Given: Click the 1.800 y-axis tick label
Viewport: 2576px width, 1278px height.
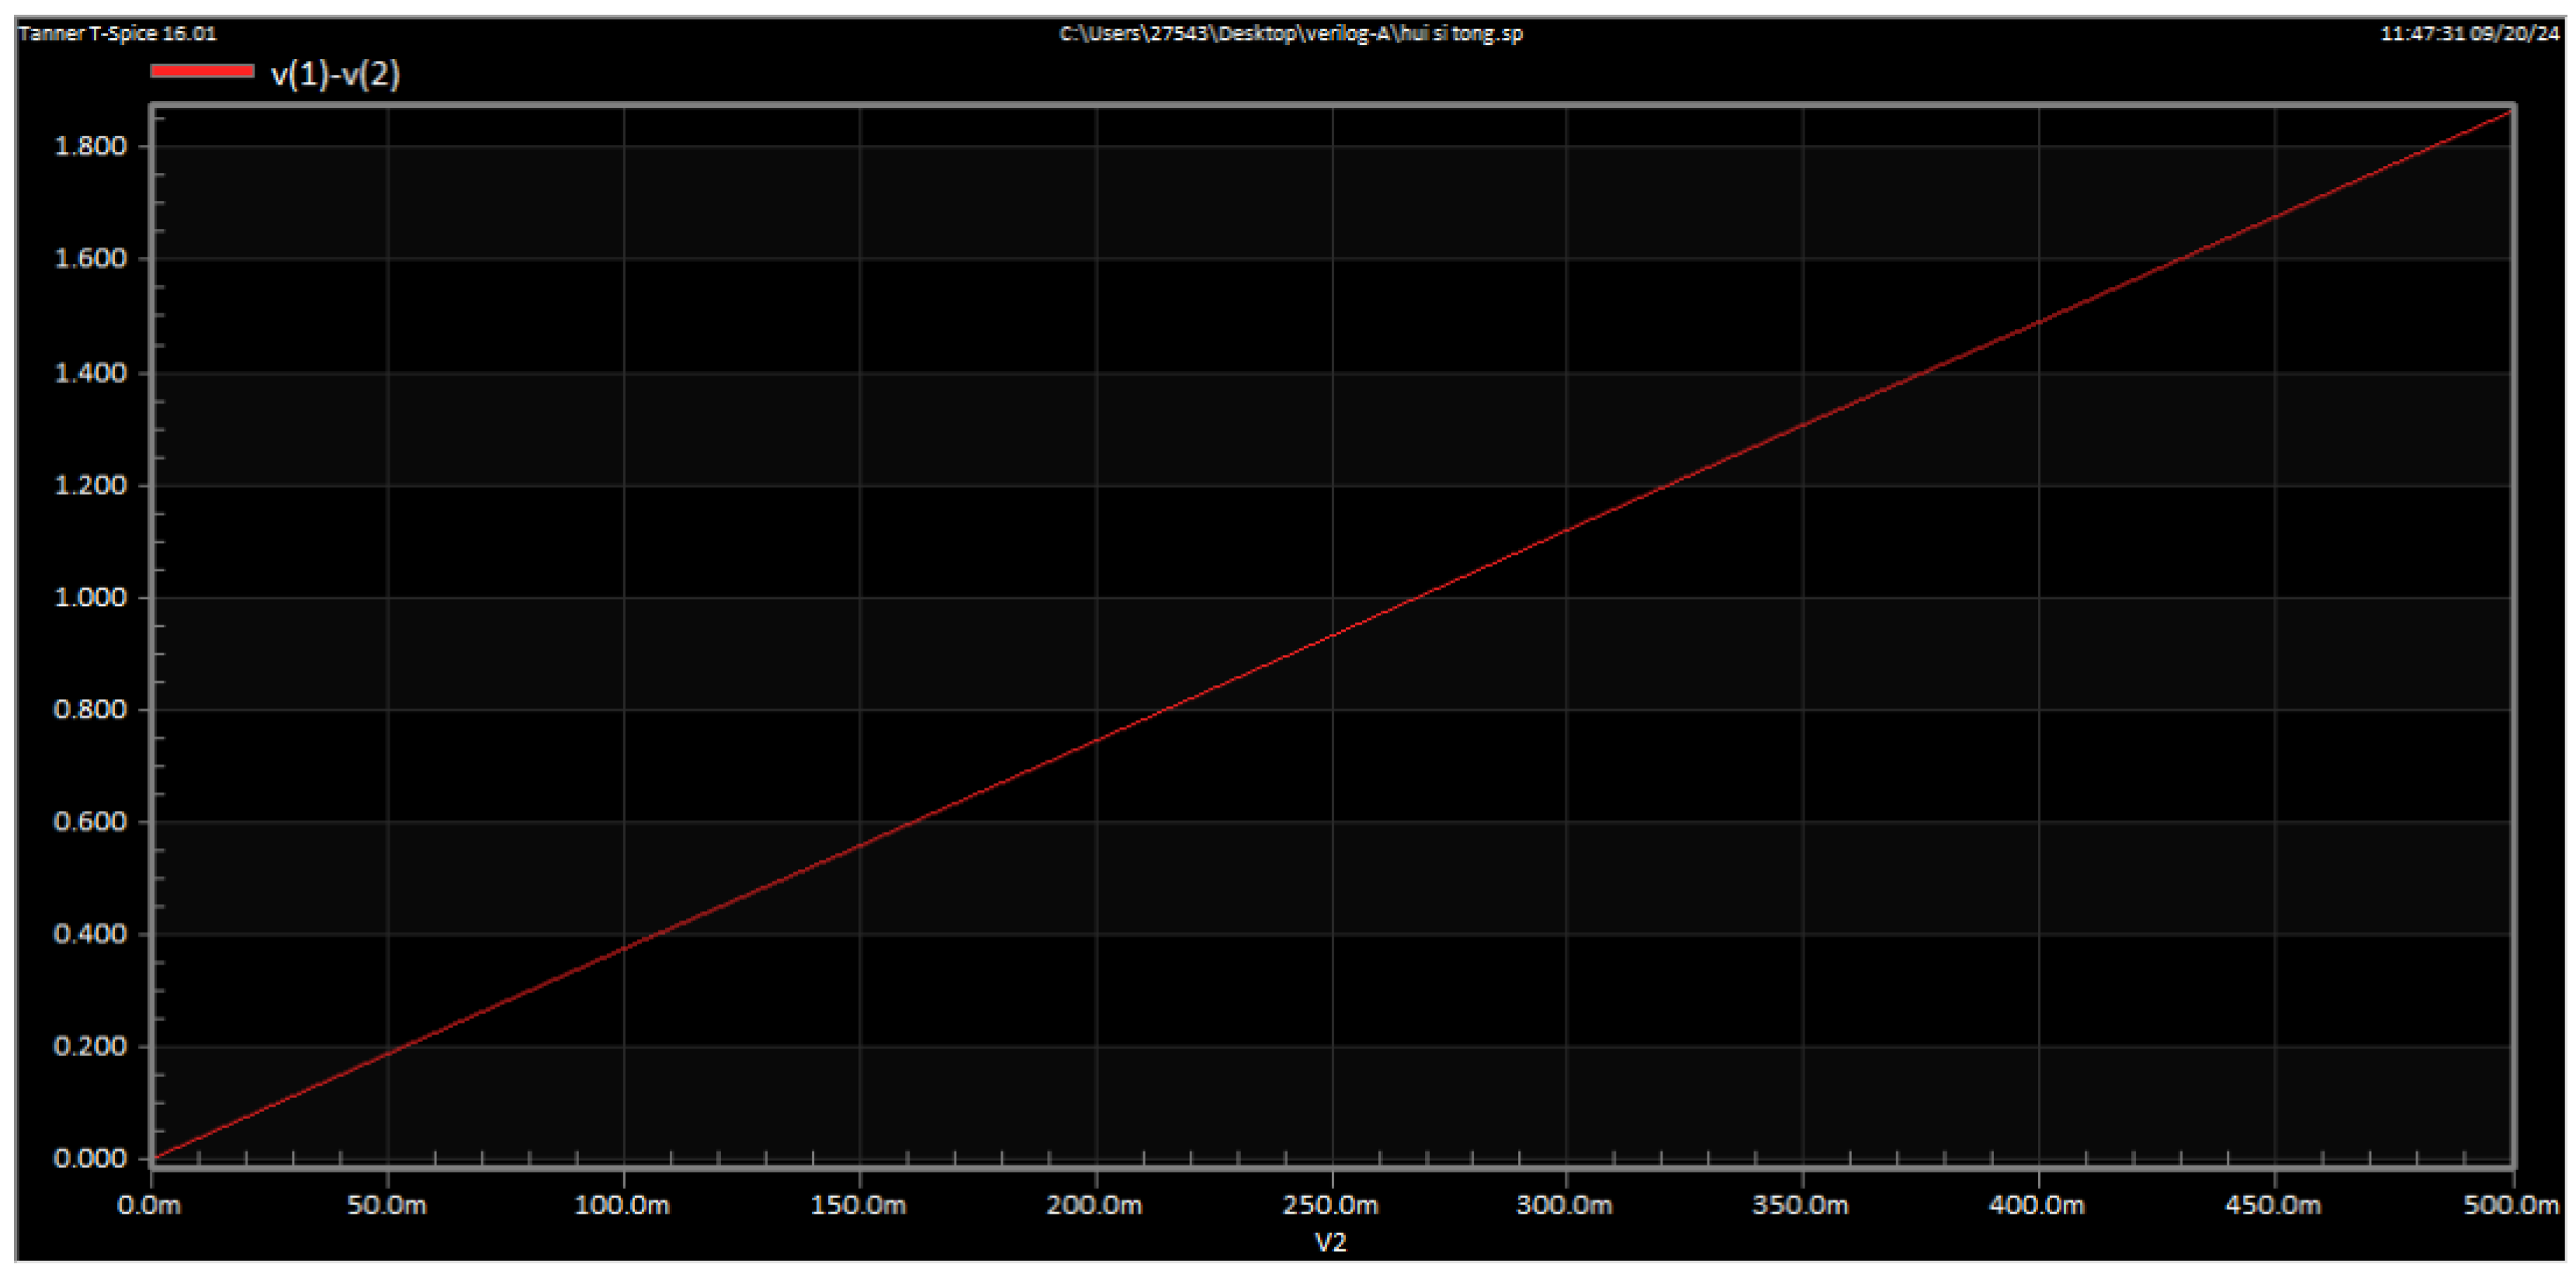Looking at the screenshot, I should click(x=90, y=146).
